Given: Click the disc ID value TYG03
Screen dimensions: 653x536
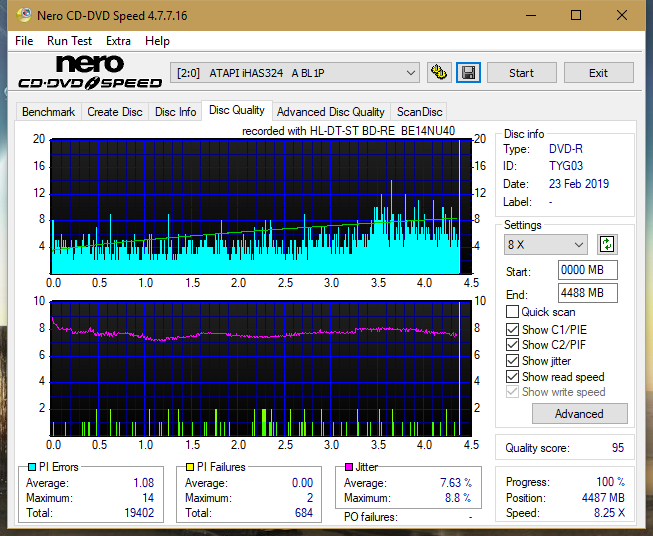Looking at the screenshot, I should (566, 166).
